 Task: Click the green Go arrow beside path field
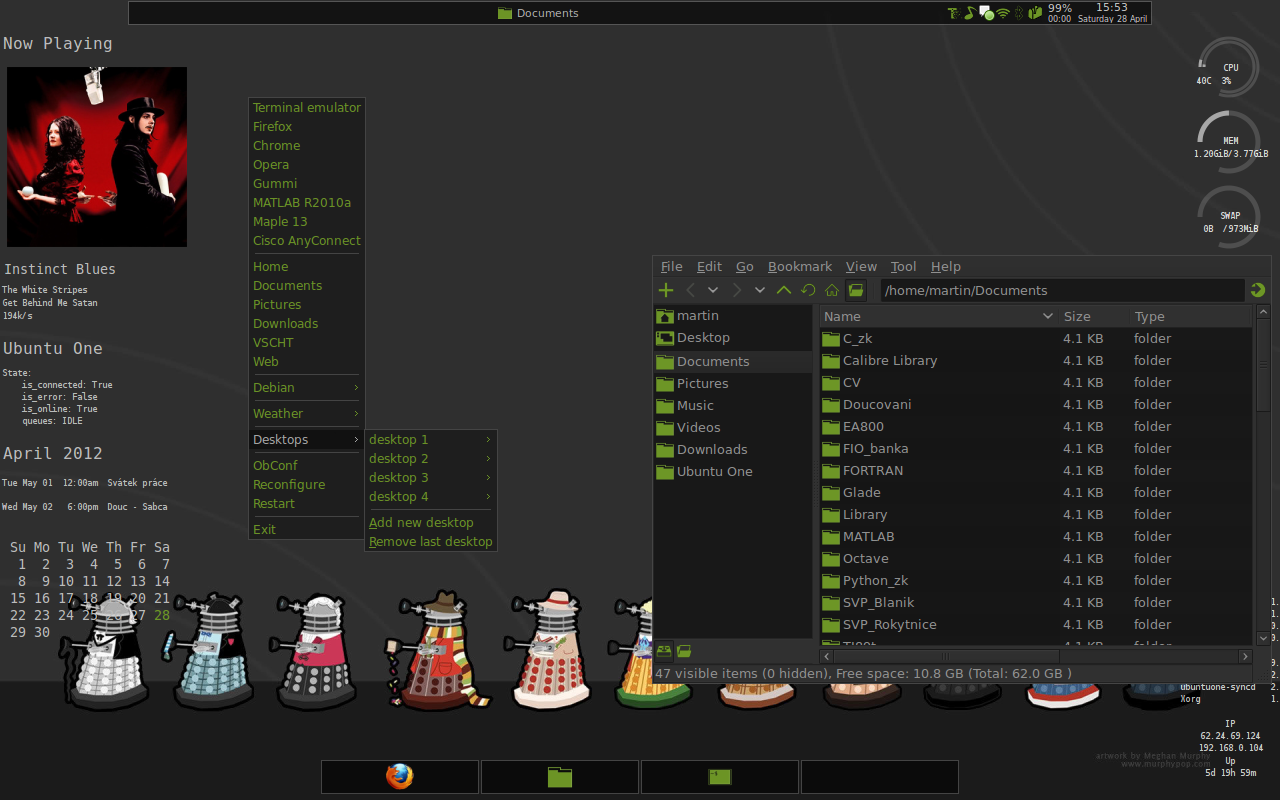click(x=1258, y=290)
